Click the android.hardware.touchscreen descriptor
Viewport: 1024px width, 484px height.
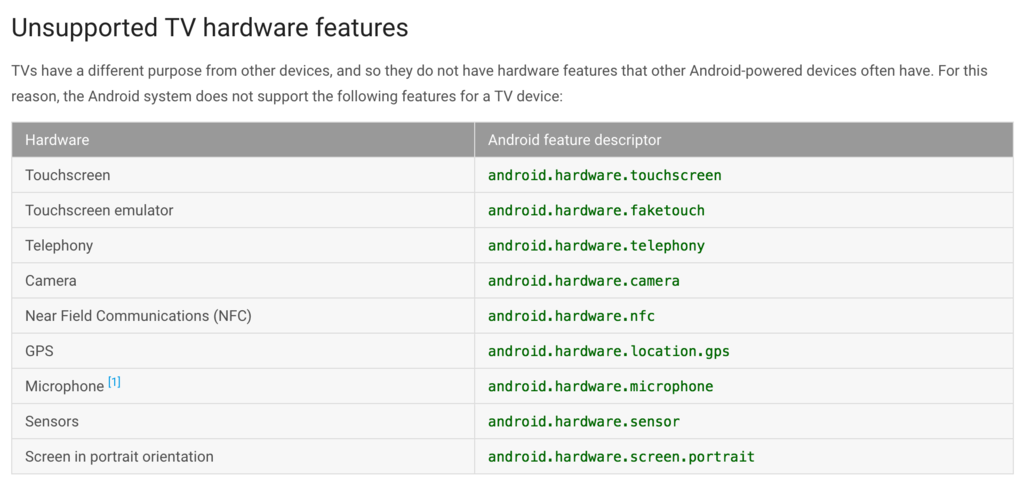[x=604, y=175]
